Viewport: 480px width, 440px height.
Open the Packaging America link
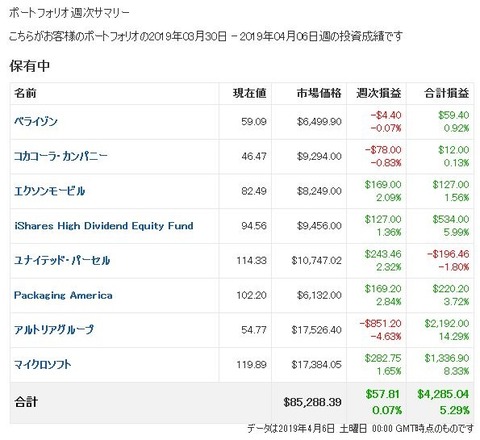(x=63, y=295)
